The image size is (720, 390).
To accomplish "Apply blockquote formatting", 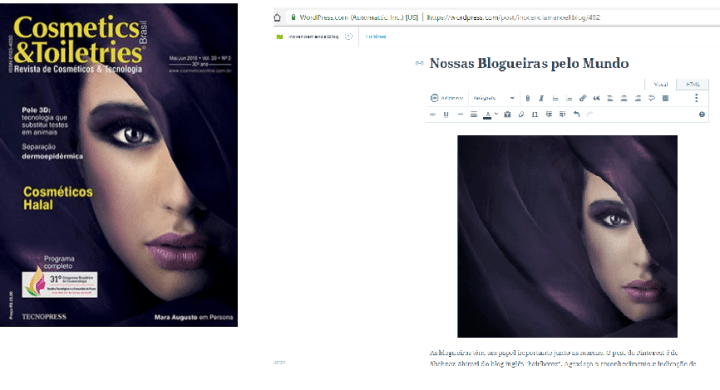I will (x=596, y=98).
